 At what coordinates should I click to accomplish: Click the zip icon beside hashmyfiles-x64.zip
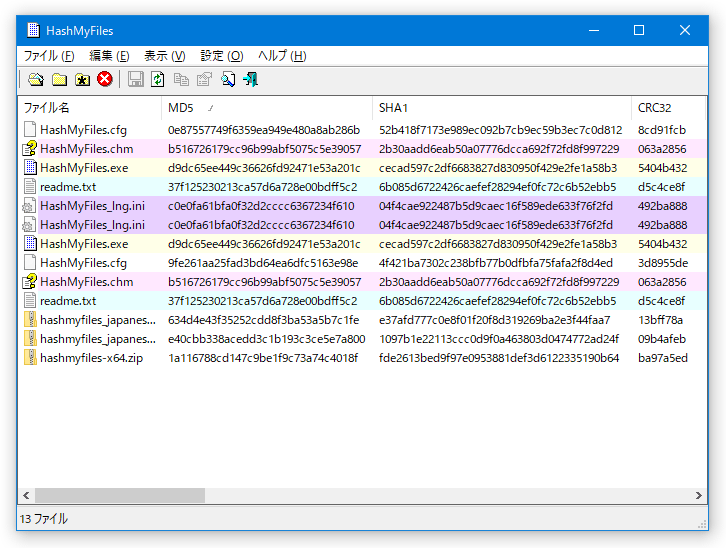[x=30, y=358]
